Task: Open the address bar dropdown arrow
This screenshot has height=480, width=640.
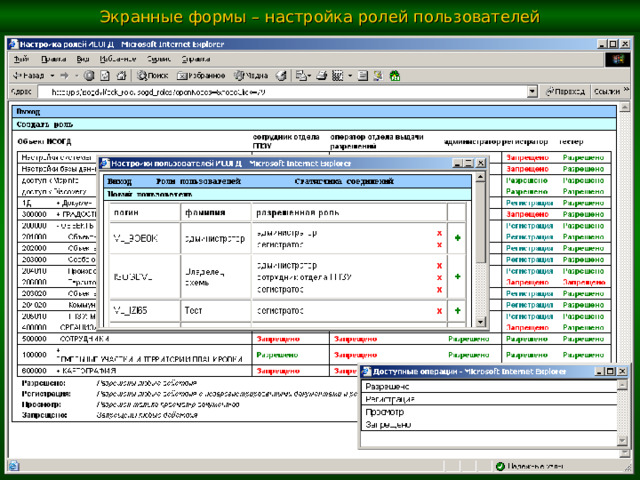Action: [532, 92]
